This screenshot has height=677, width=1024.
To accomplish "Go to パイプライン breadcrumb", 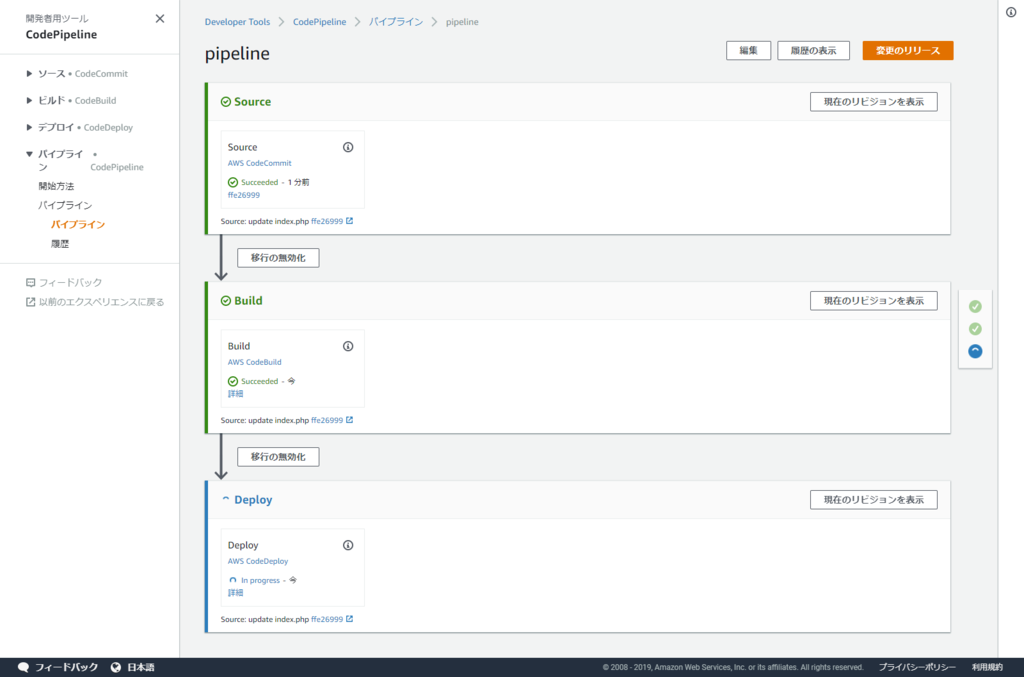I will 396,22.
